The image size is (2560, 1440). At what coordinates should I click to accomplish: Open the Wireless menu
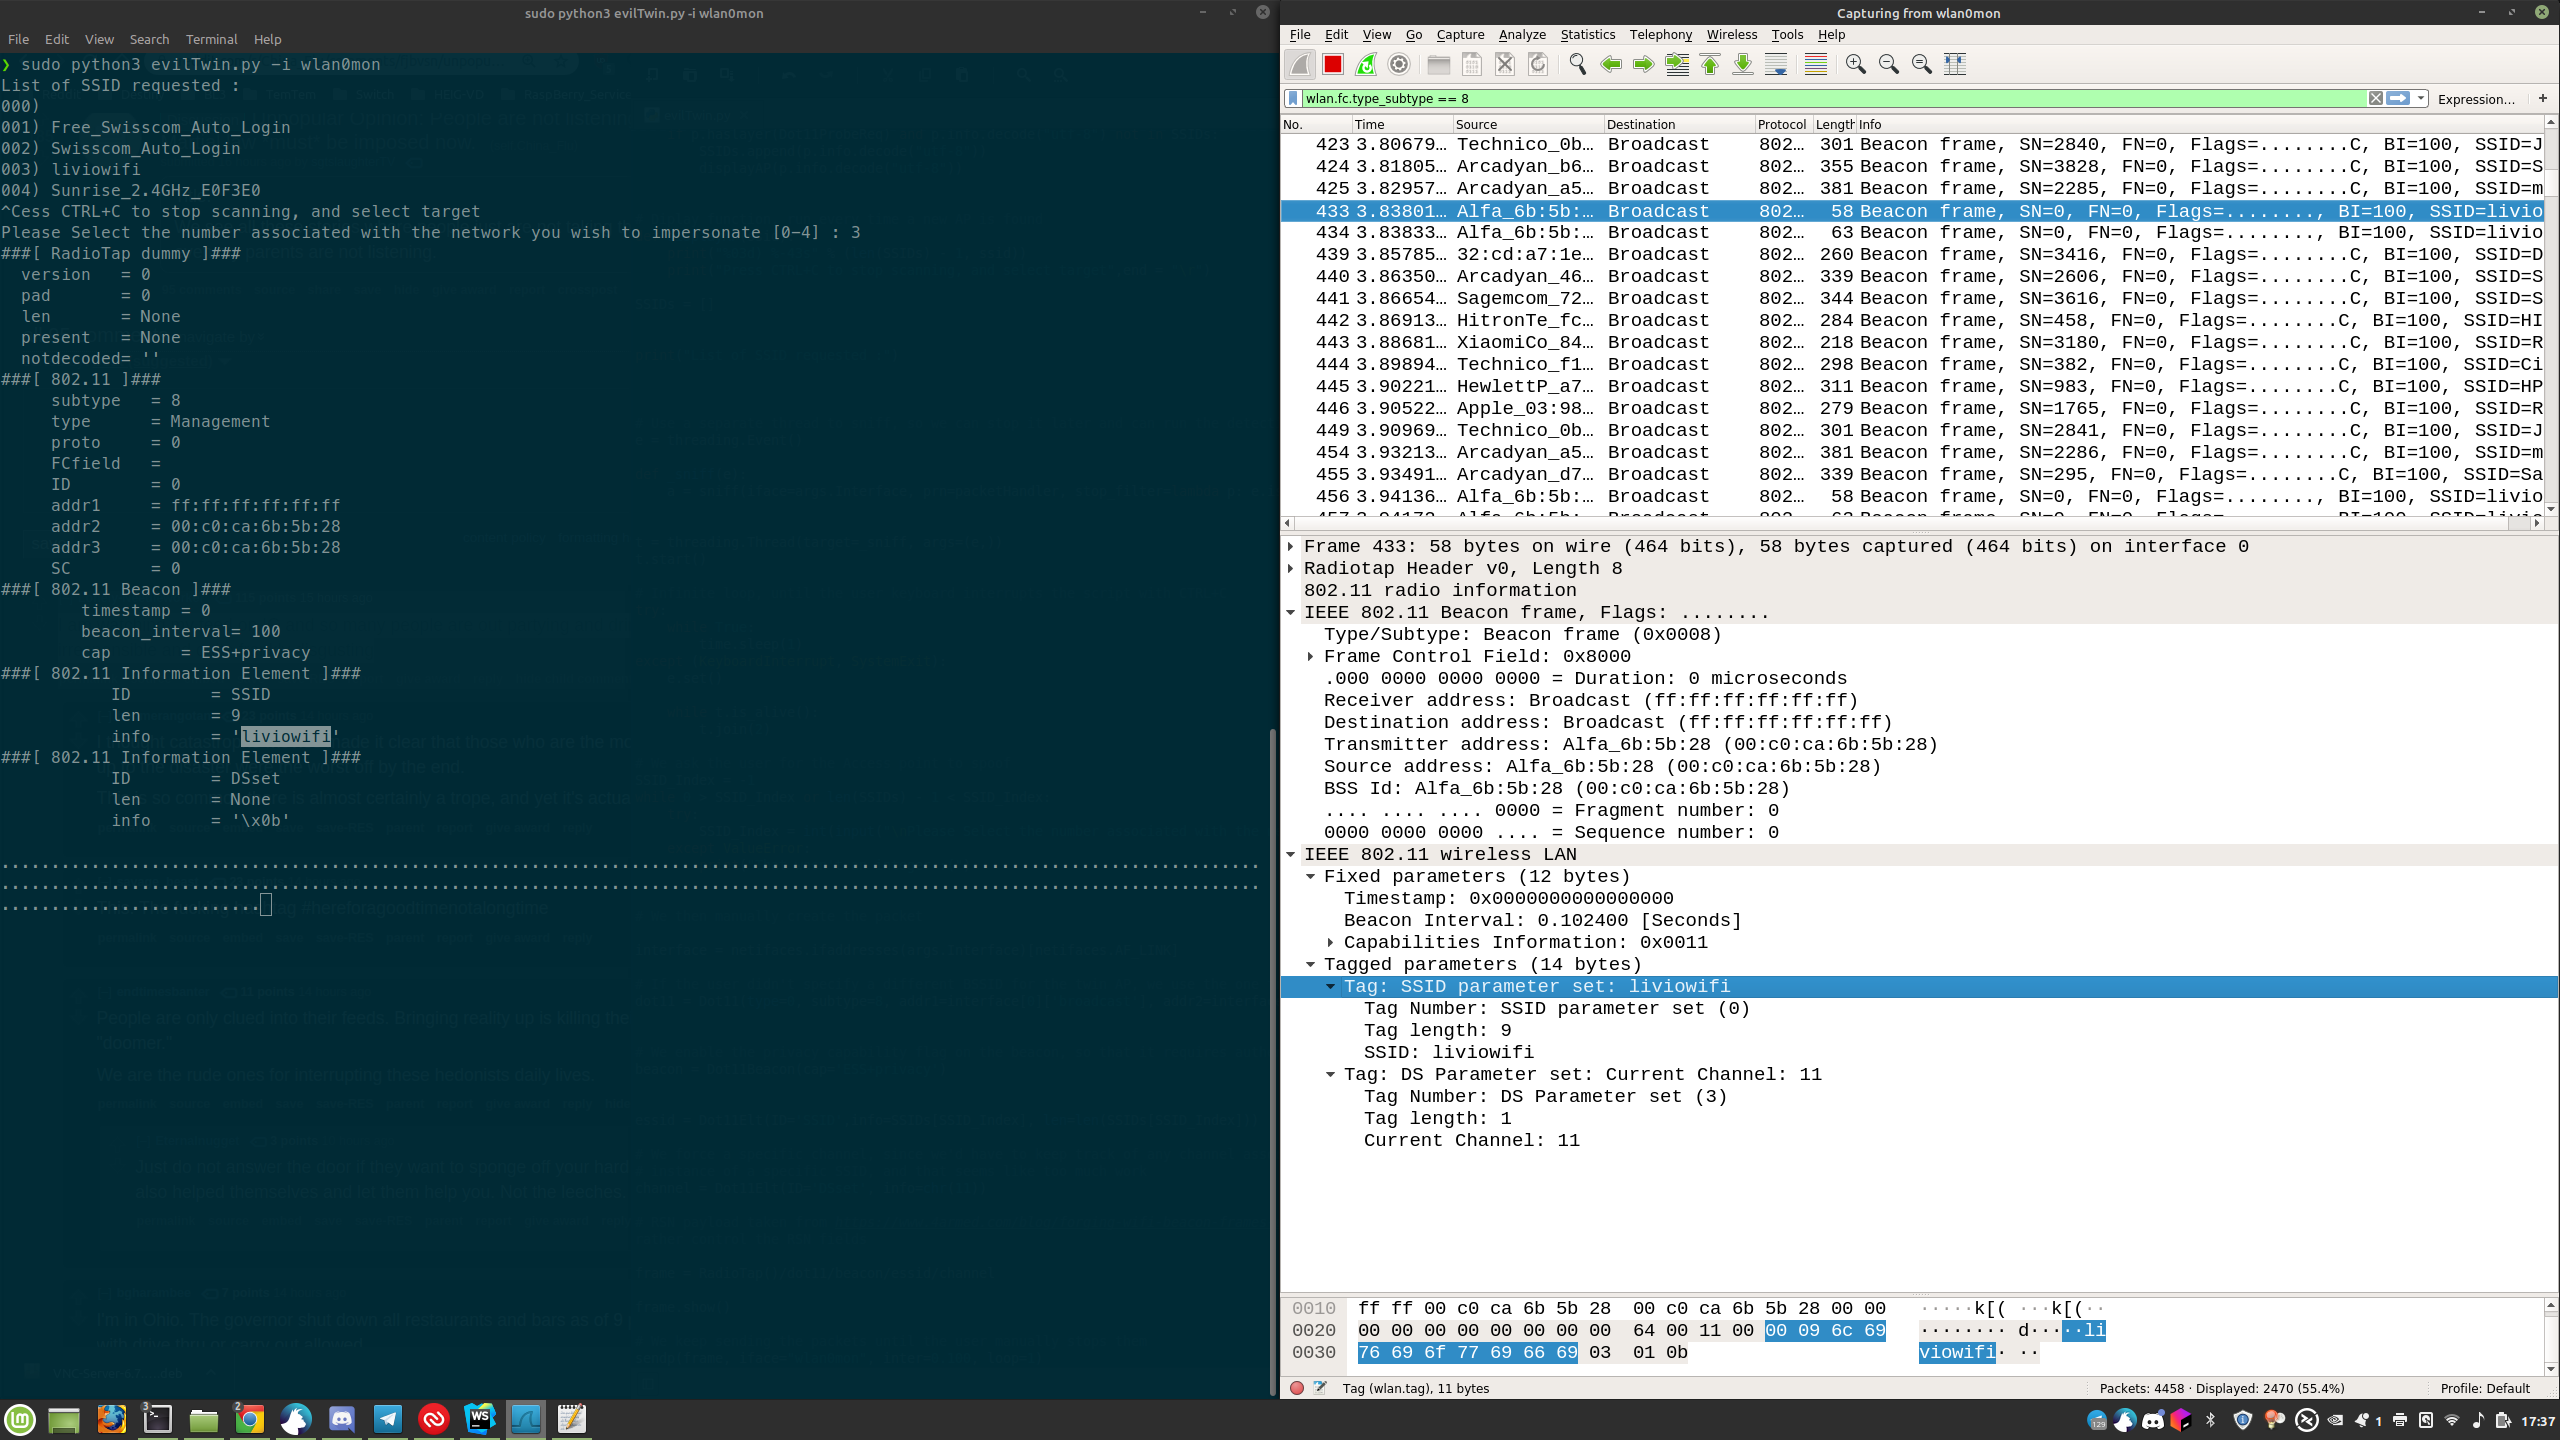[1731, 34]
